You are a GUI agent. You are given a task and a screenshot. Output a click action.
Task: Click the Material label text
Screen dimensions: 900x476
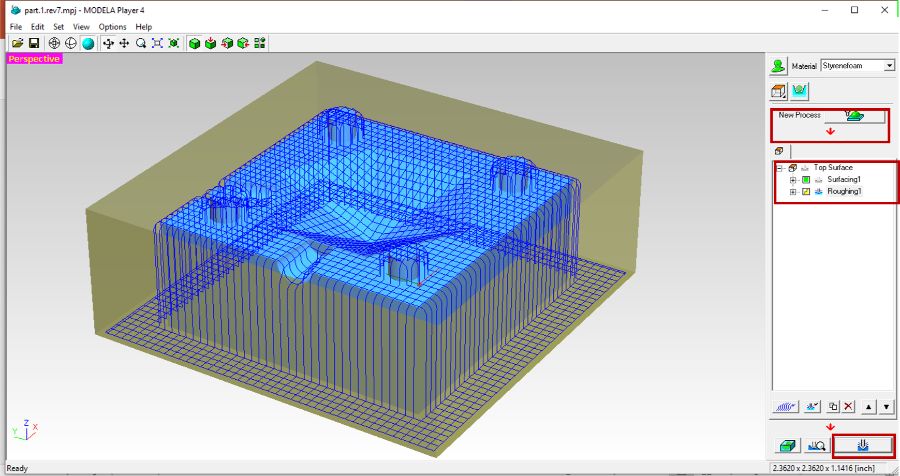[804, 67]
